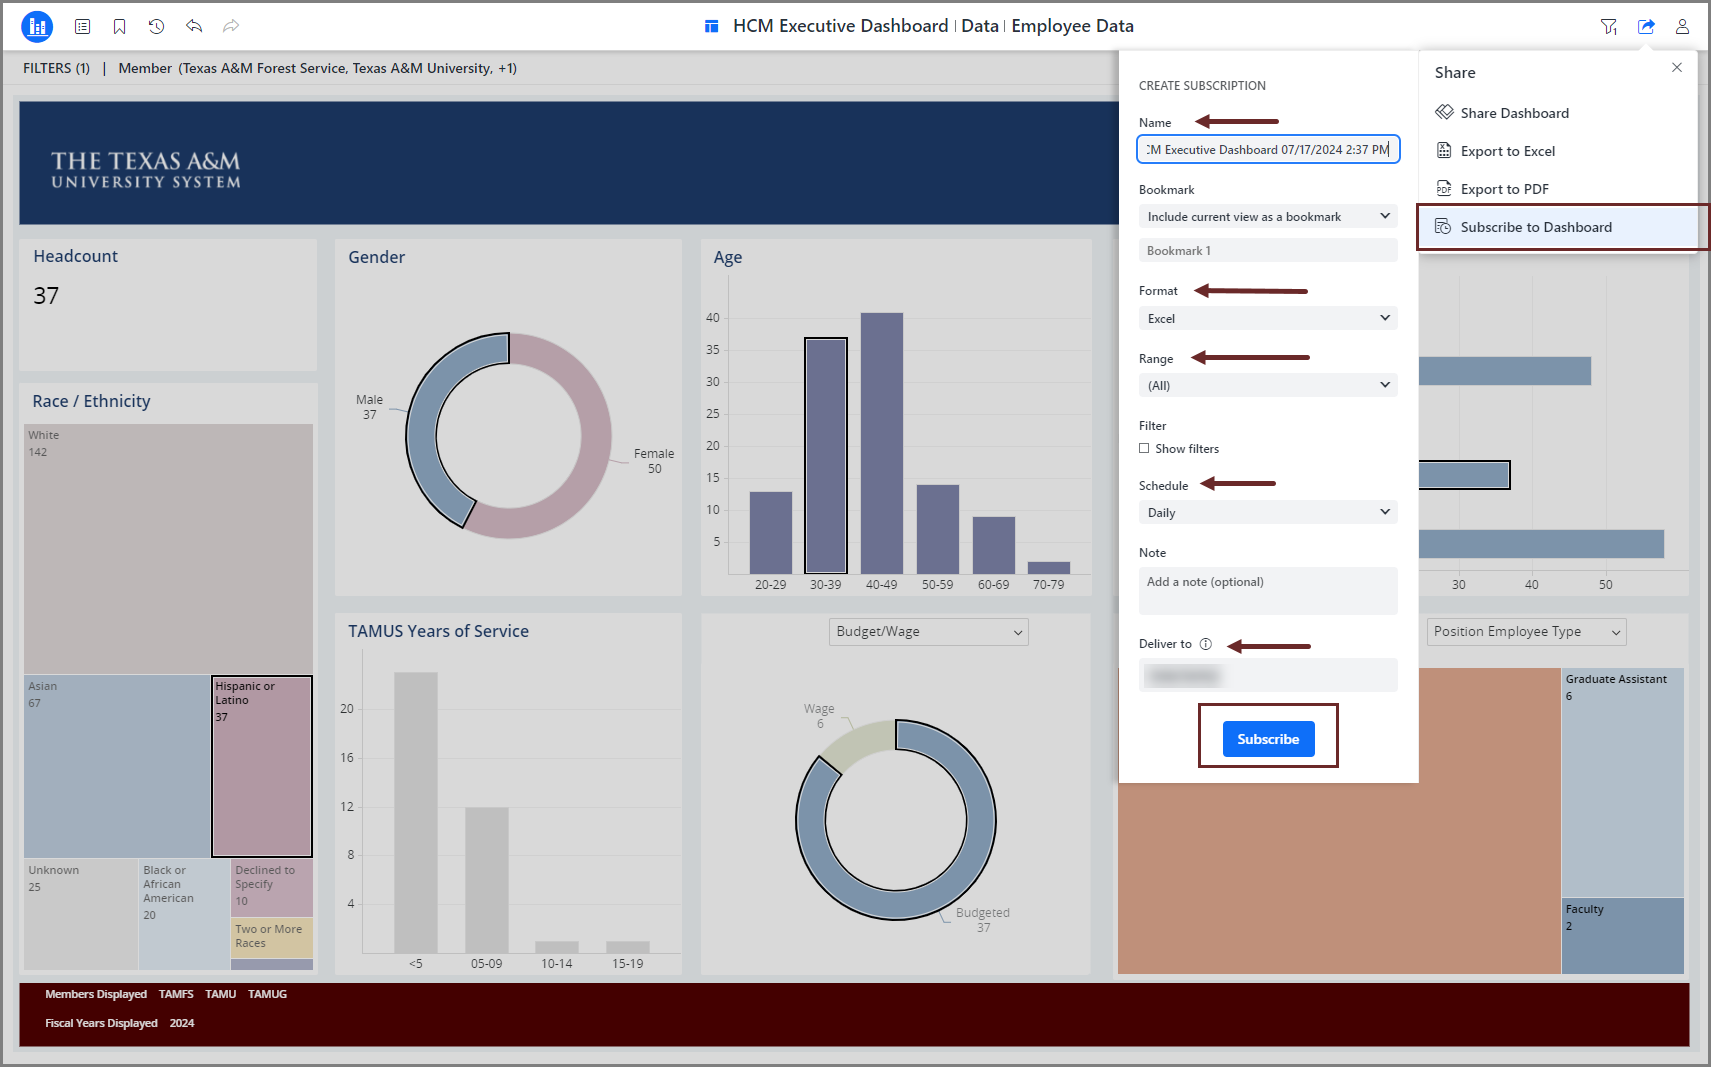Click the share icon in header

coord(1646,27)
